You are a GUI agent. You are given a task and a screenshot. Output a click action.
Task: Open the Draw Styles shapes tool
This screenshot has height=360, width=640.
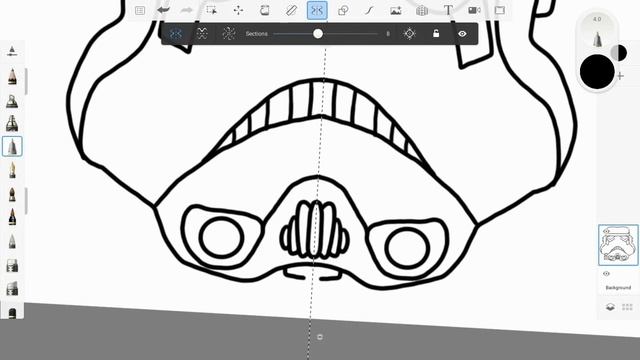pyautogui.click(x=343, y=10)
